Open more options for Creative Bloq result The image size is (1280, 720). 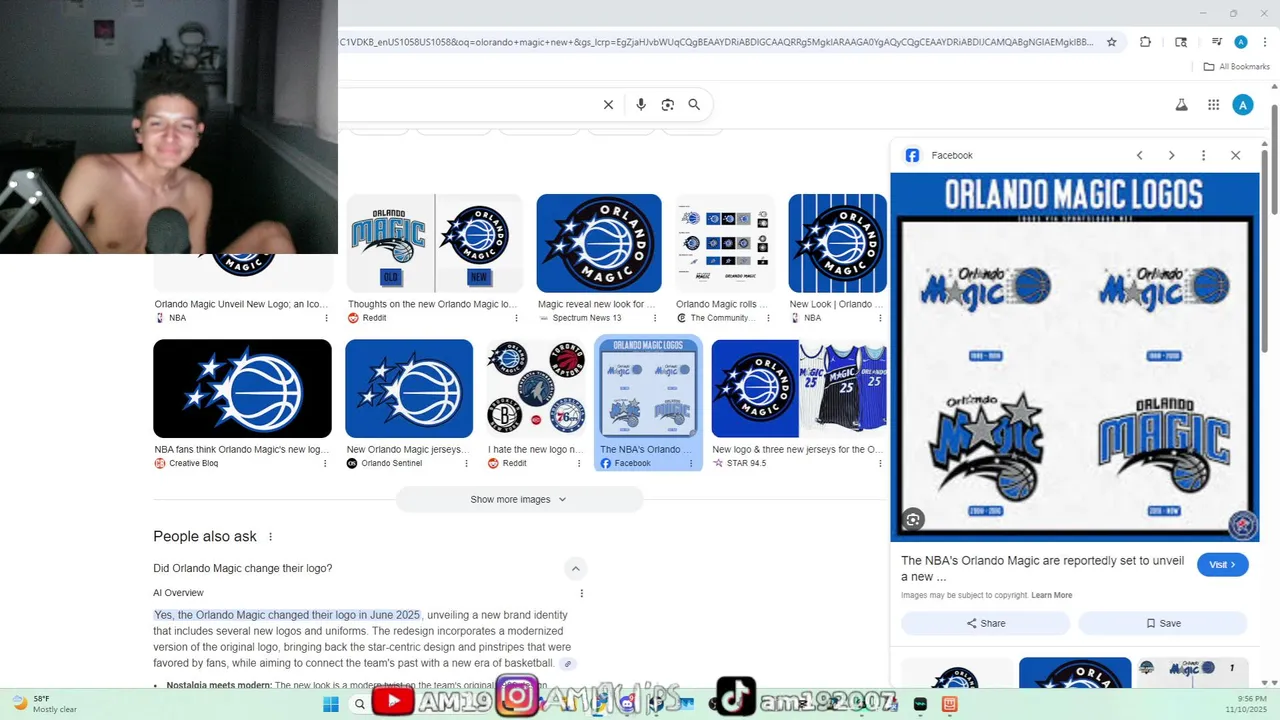point(325,463)
